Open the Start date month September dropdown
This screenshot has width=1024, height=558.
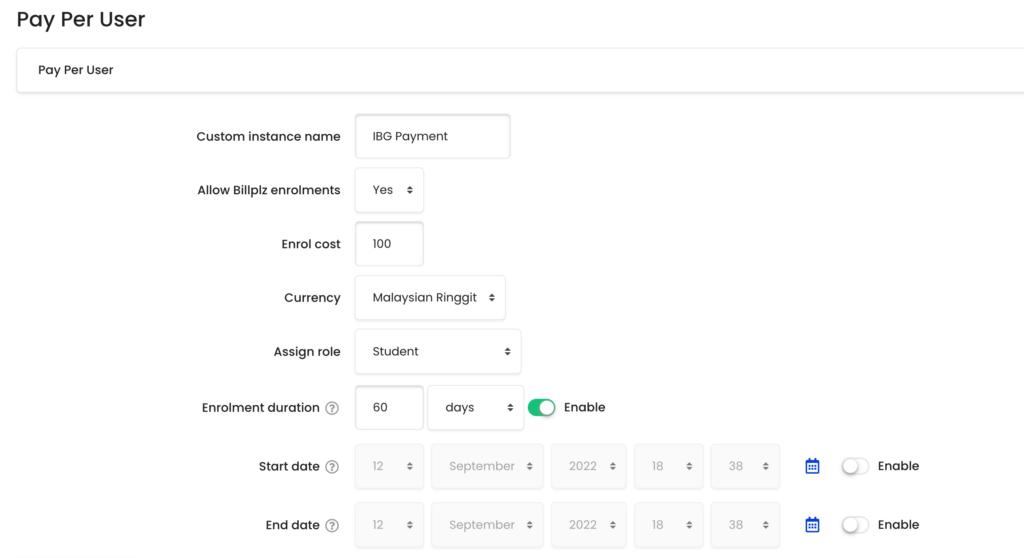click(487, 466)
